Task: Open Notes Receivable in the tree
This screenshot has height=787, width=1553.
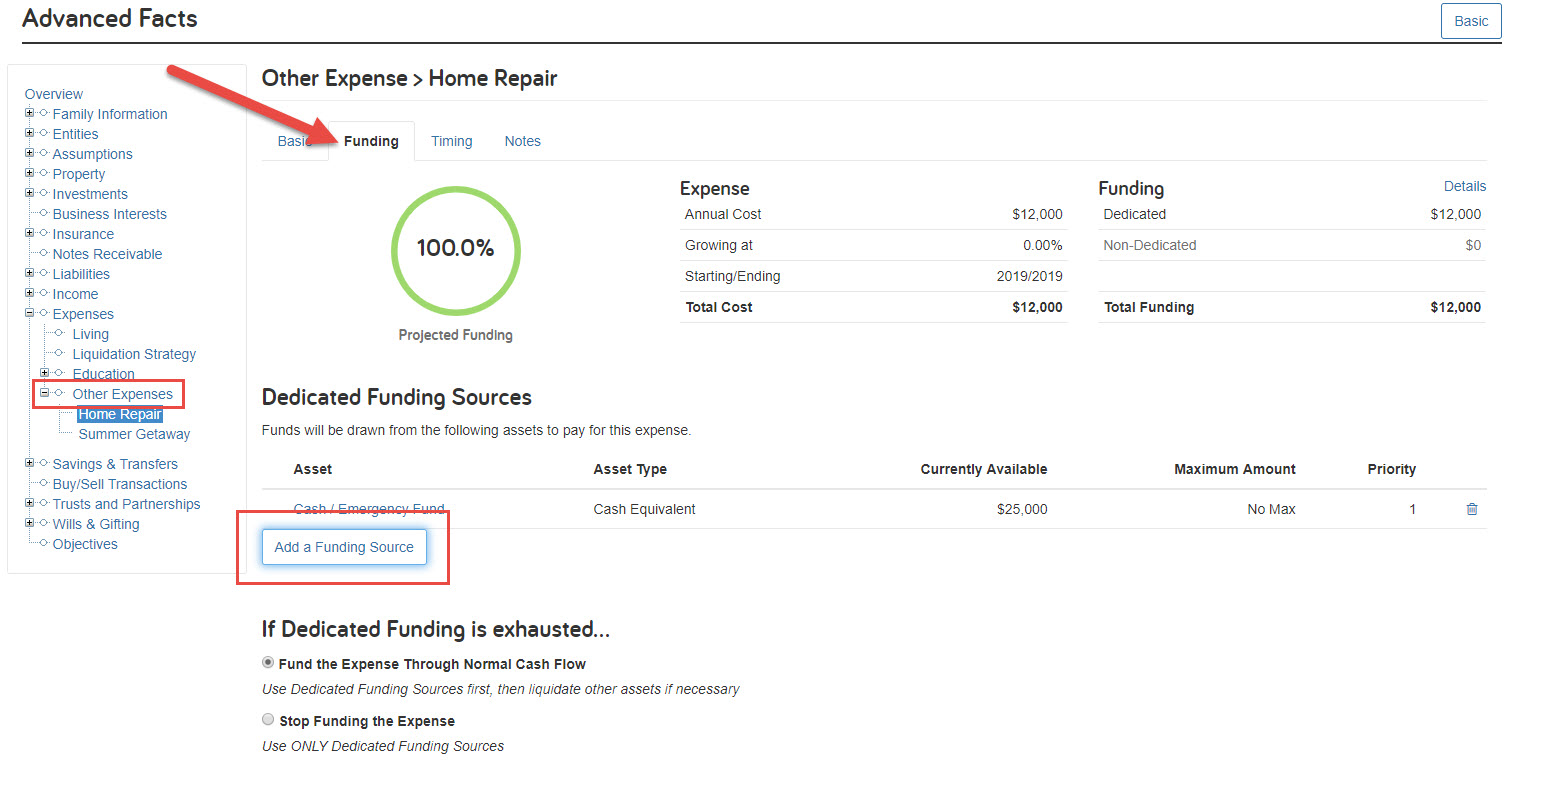Action: (x=107, y=254)
